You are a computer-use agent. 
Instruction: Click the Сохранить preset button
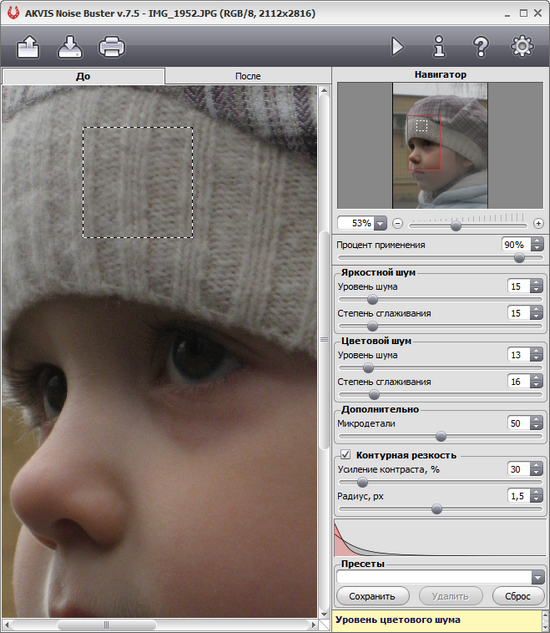372,596
